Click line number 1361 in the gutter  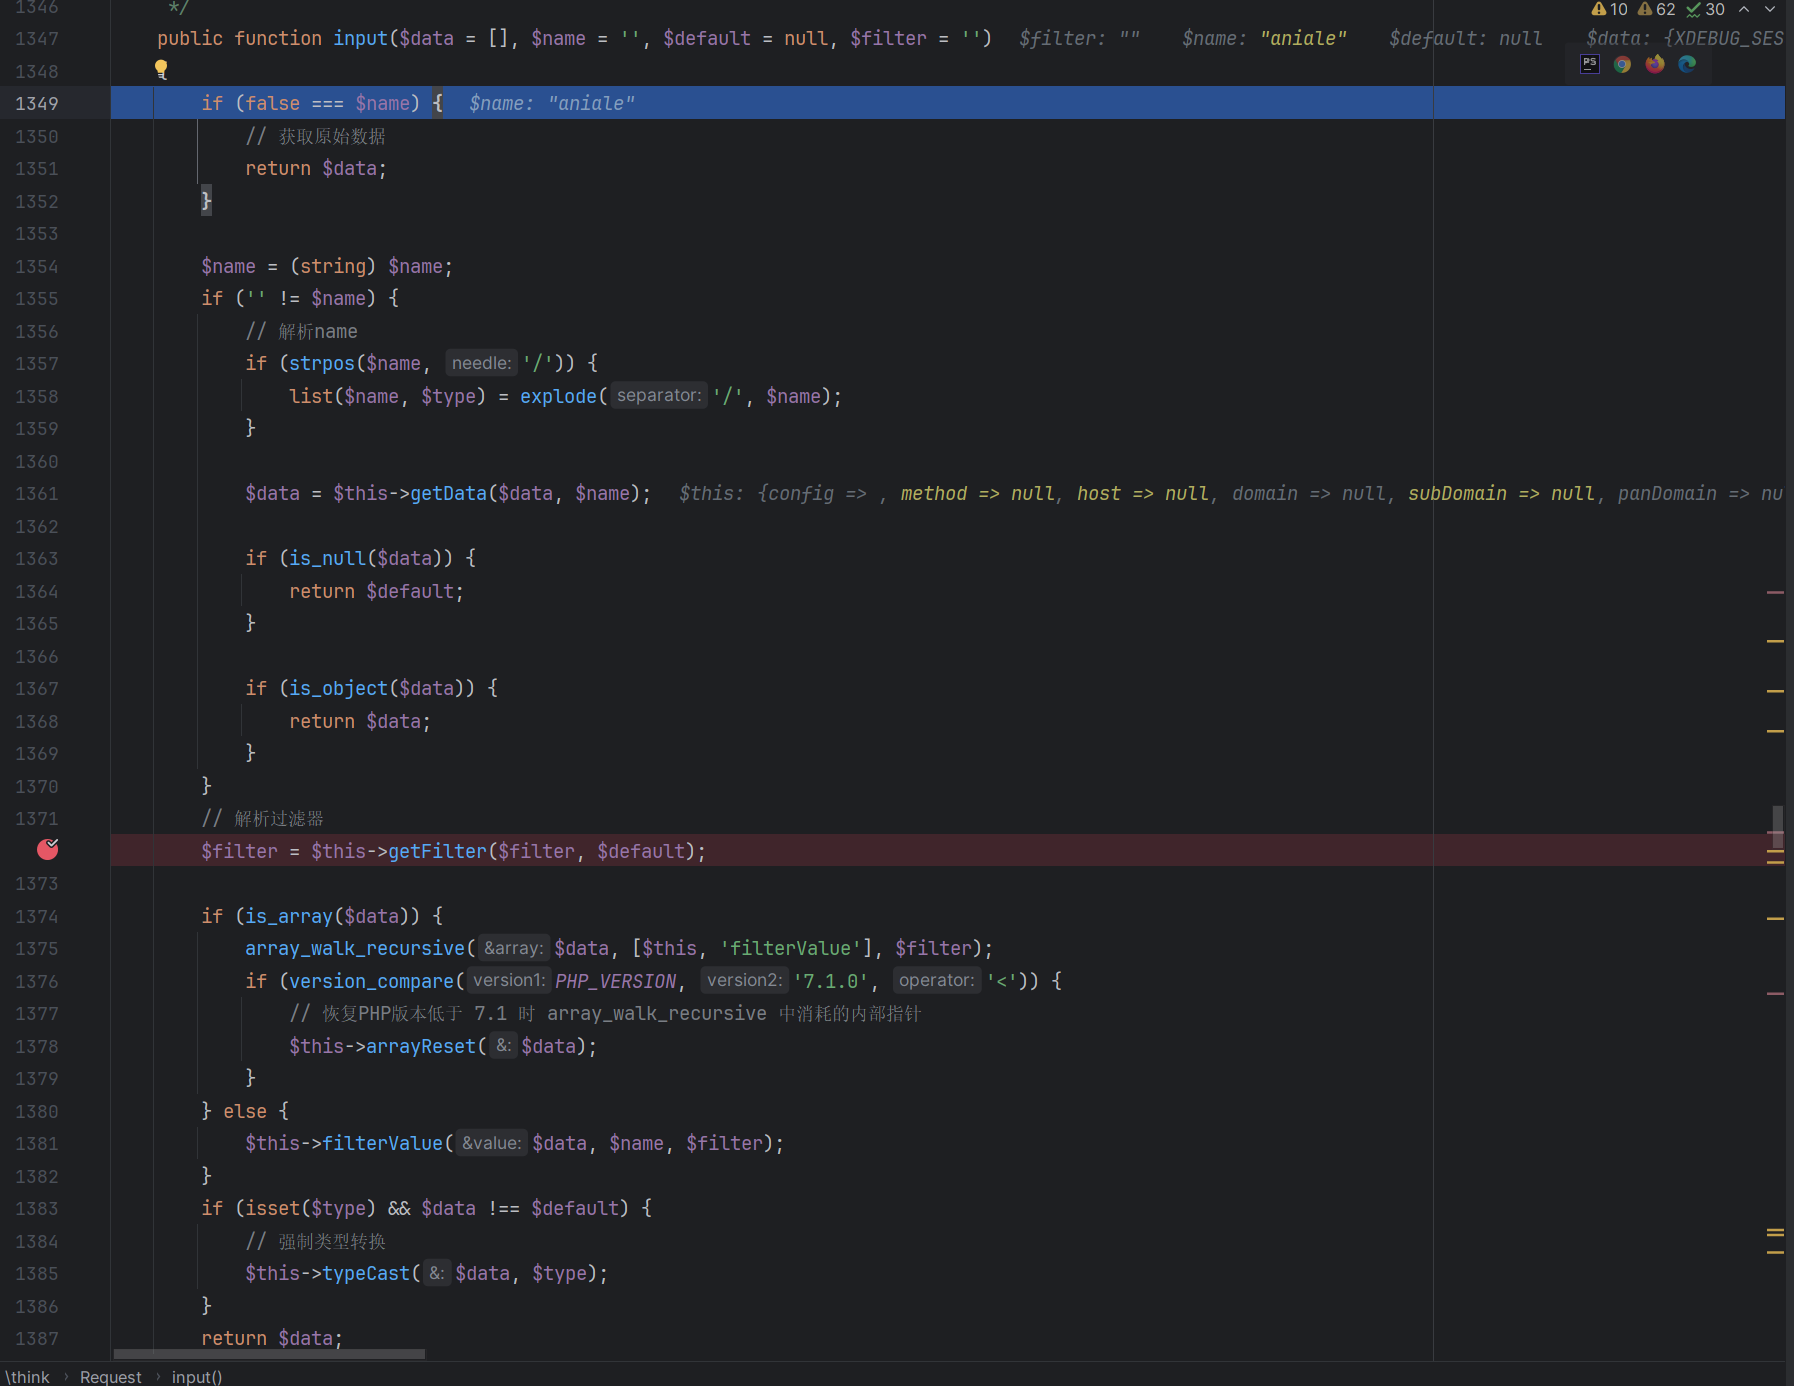(37, 493)
